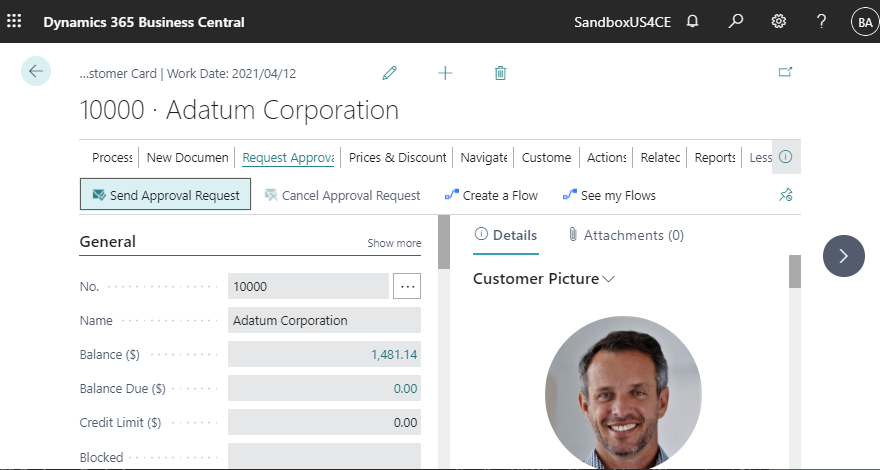The width and height of the screenshot is (880, 470).
Task: Click the Name field Adatum Corporation
Action: coord(324,320)
